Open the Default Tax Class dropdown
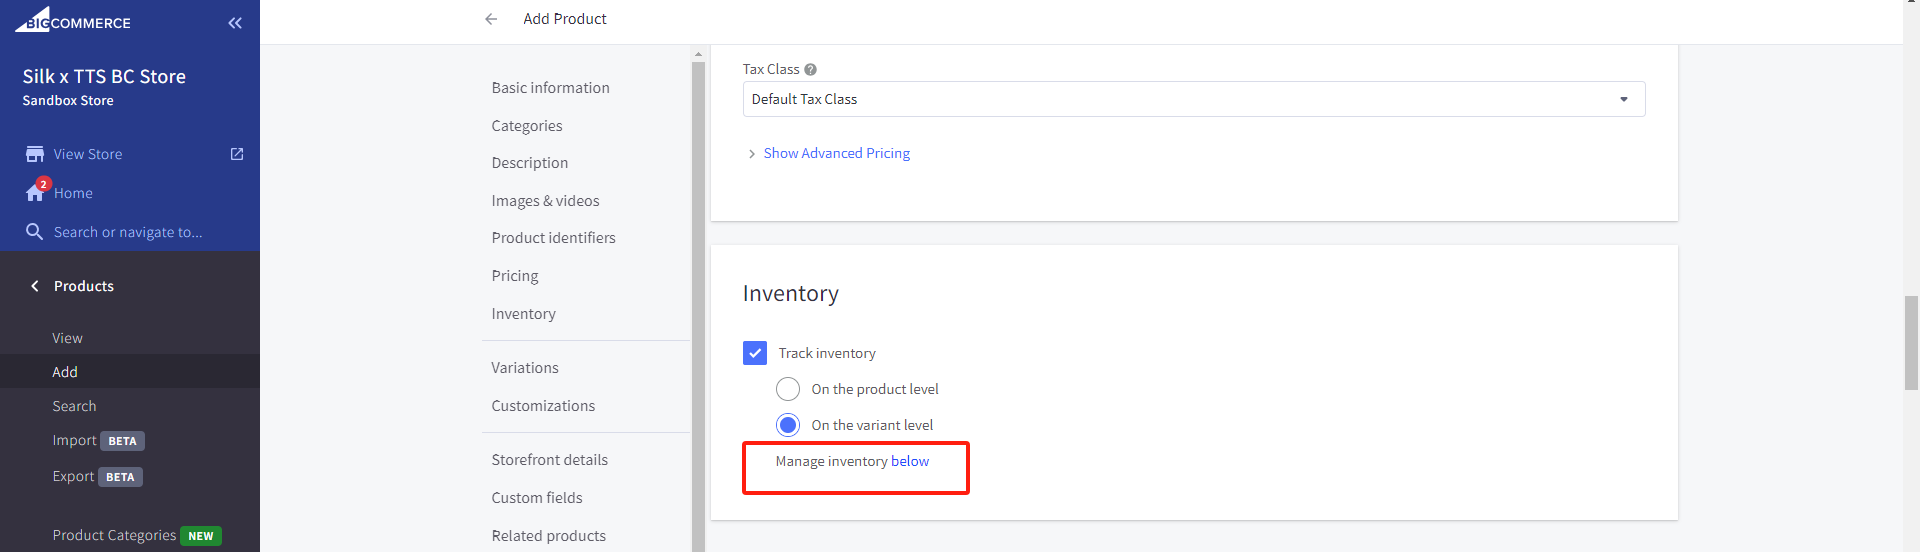This screenshot has width=1920, height=552. click(x=1194, y=99)
